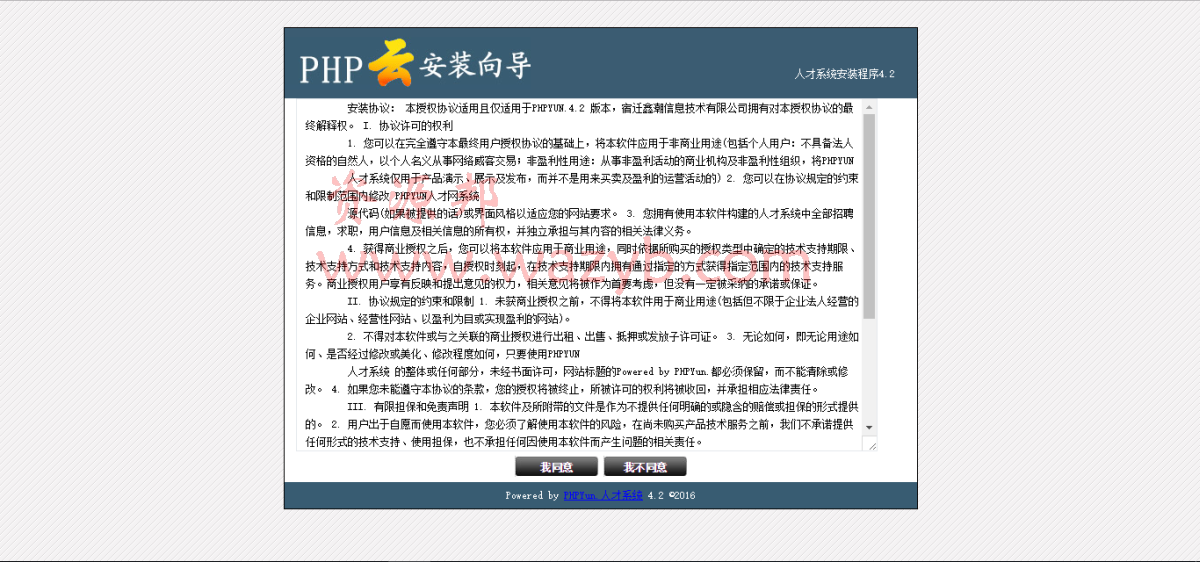The width and height of the screenshot is (1200, 562).
Task: Click the 安装向导 header title
Action: coord(476,65)
